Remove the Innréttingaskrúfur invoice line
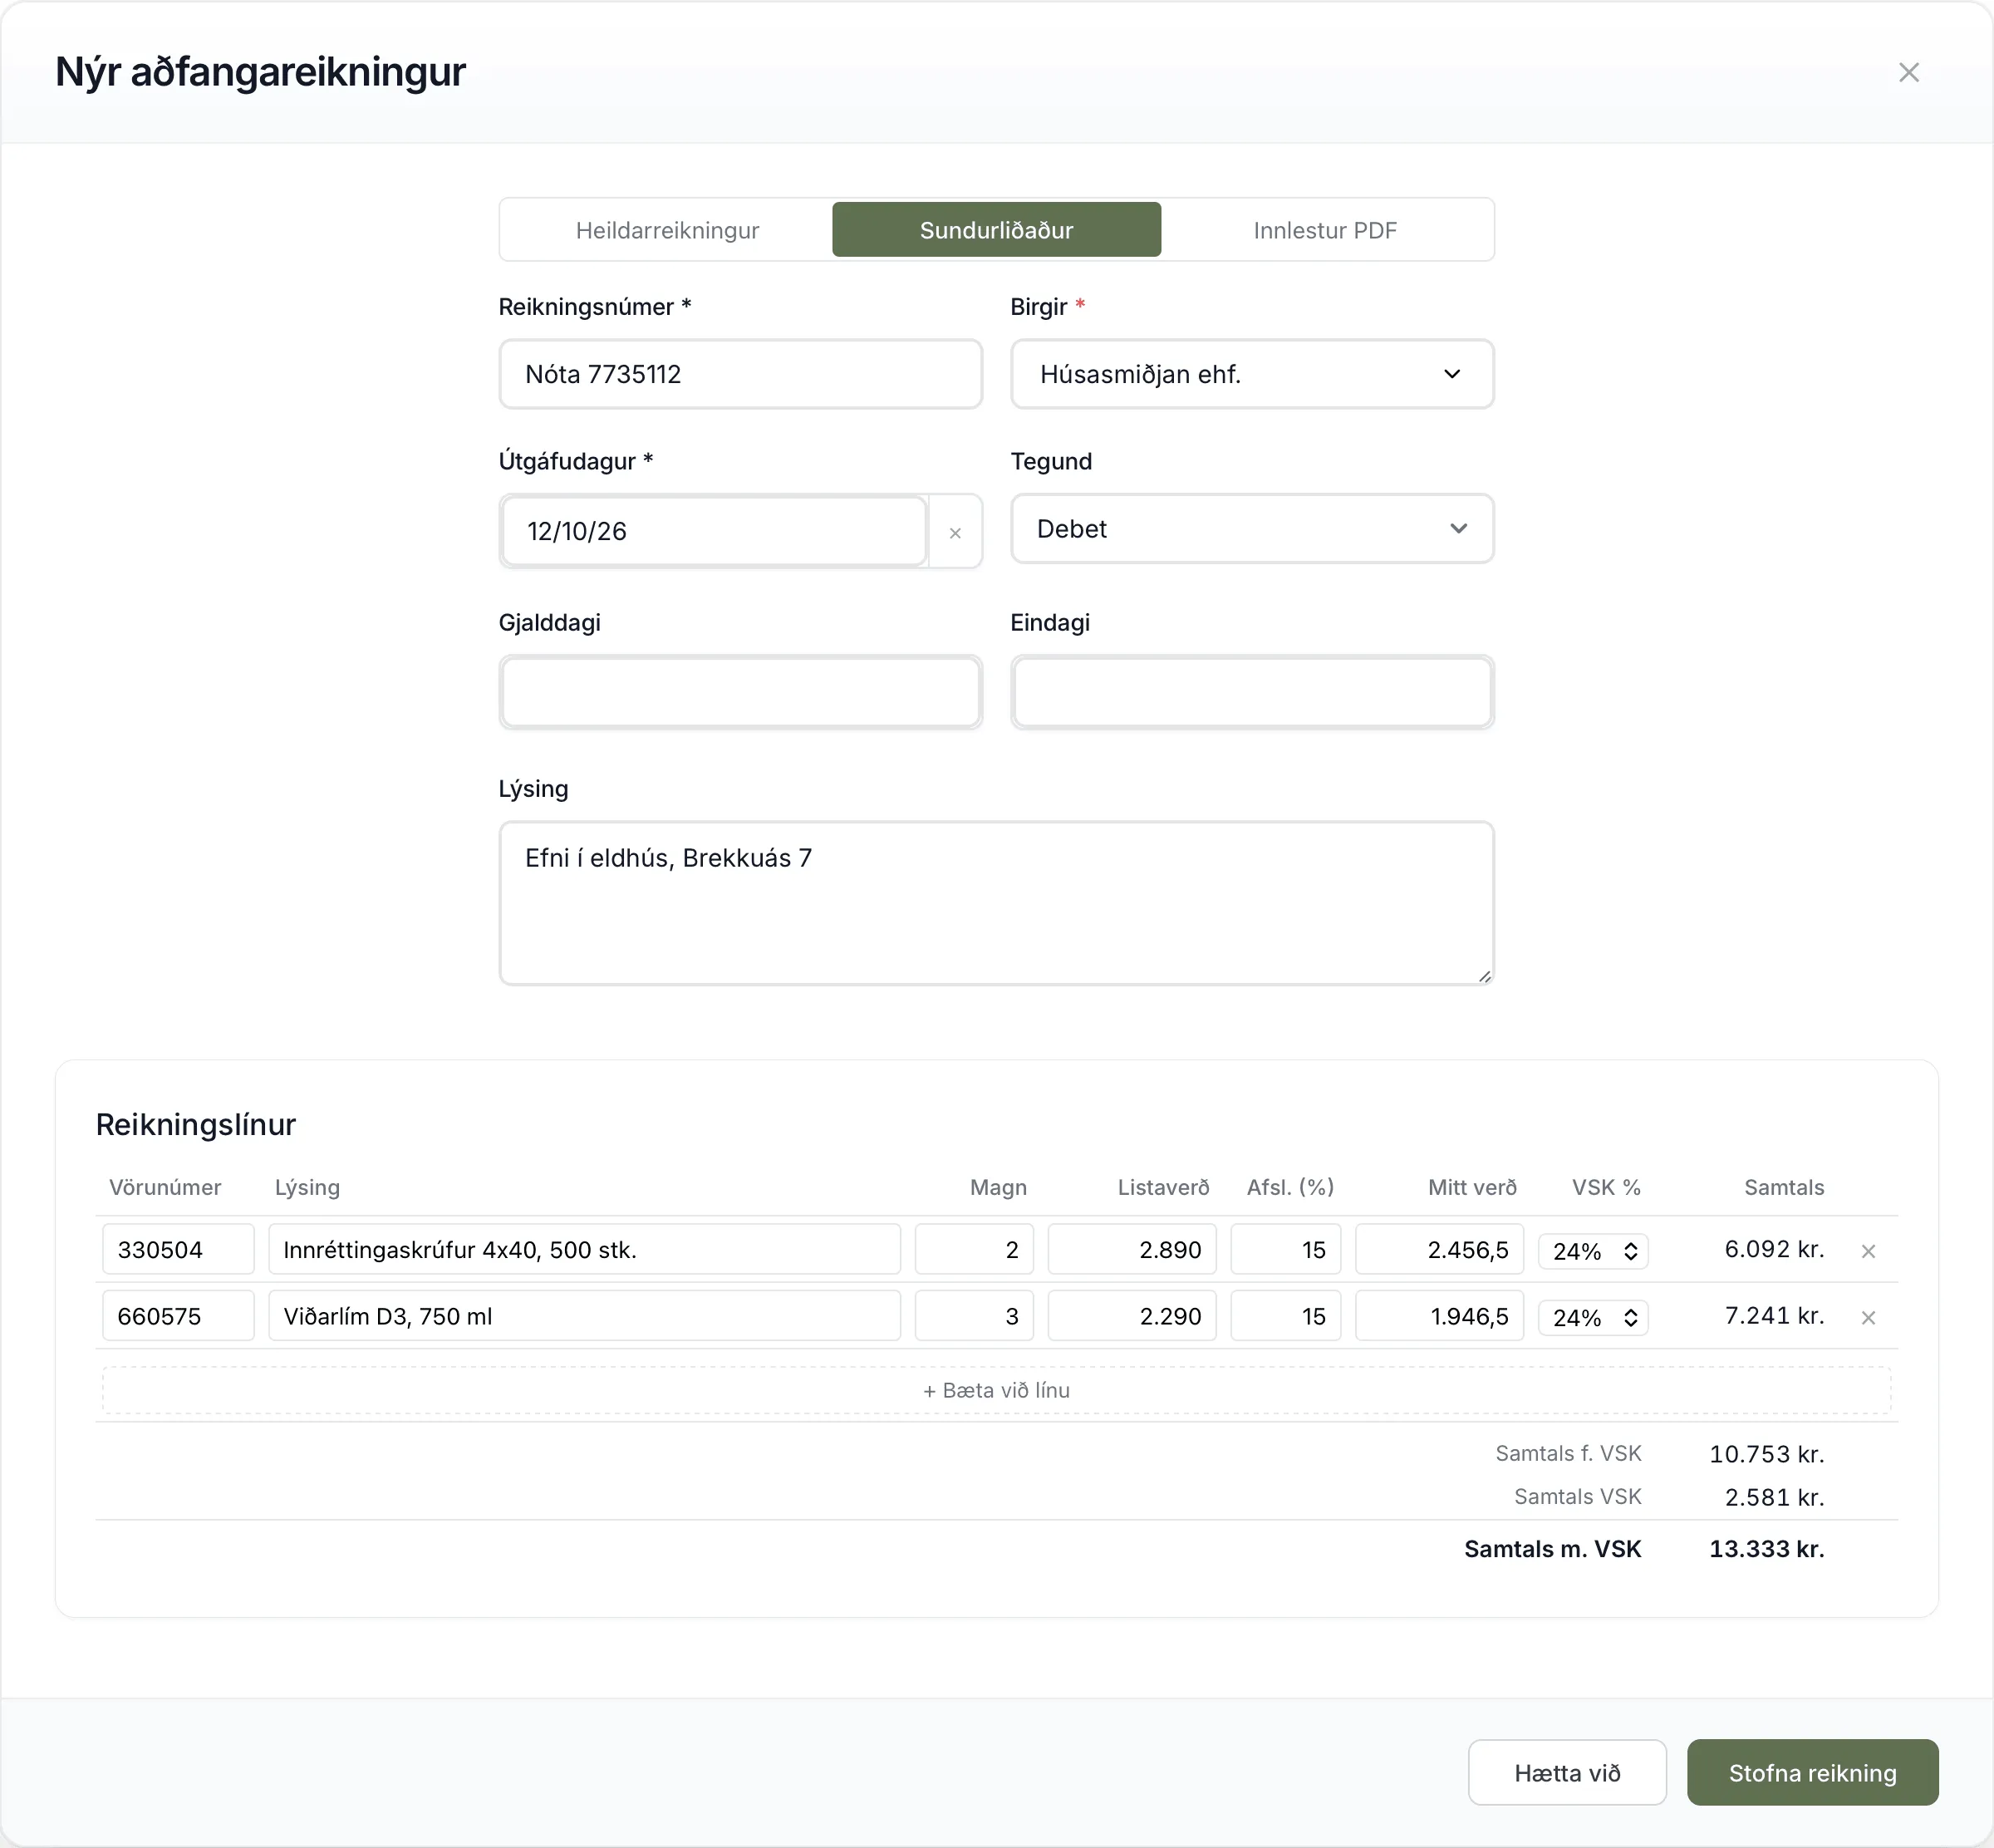This screenshot has height=1848, width=1994. tap(1867, 1251)
